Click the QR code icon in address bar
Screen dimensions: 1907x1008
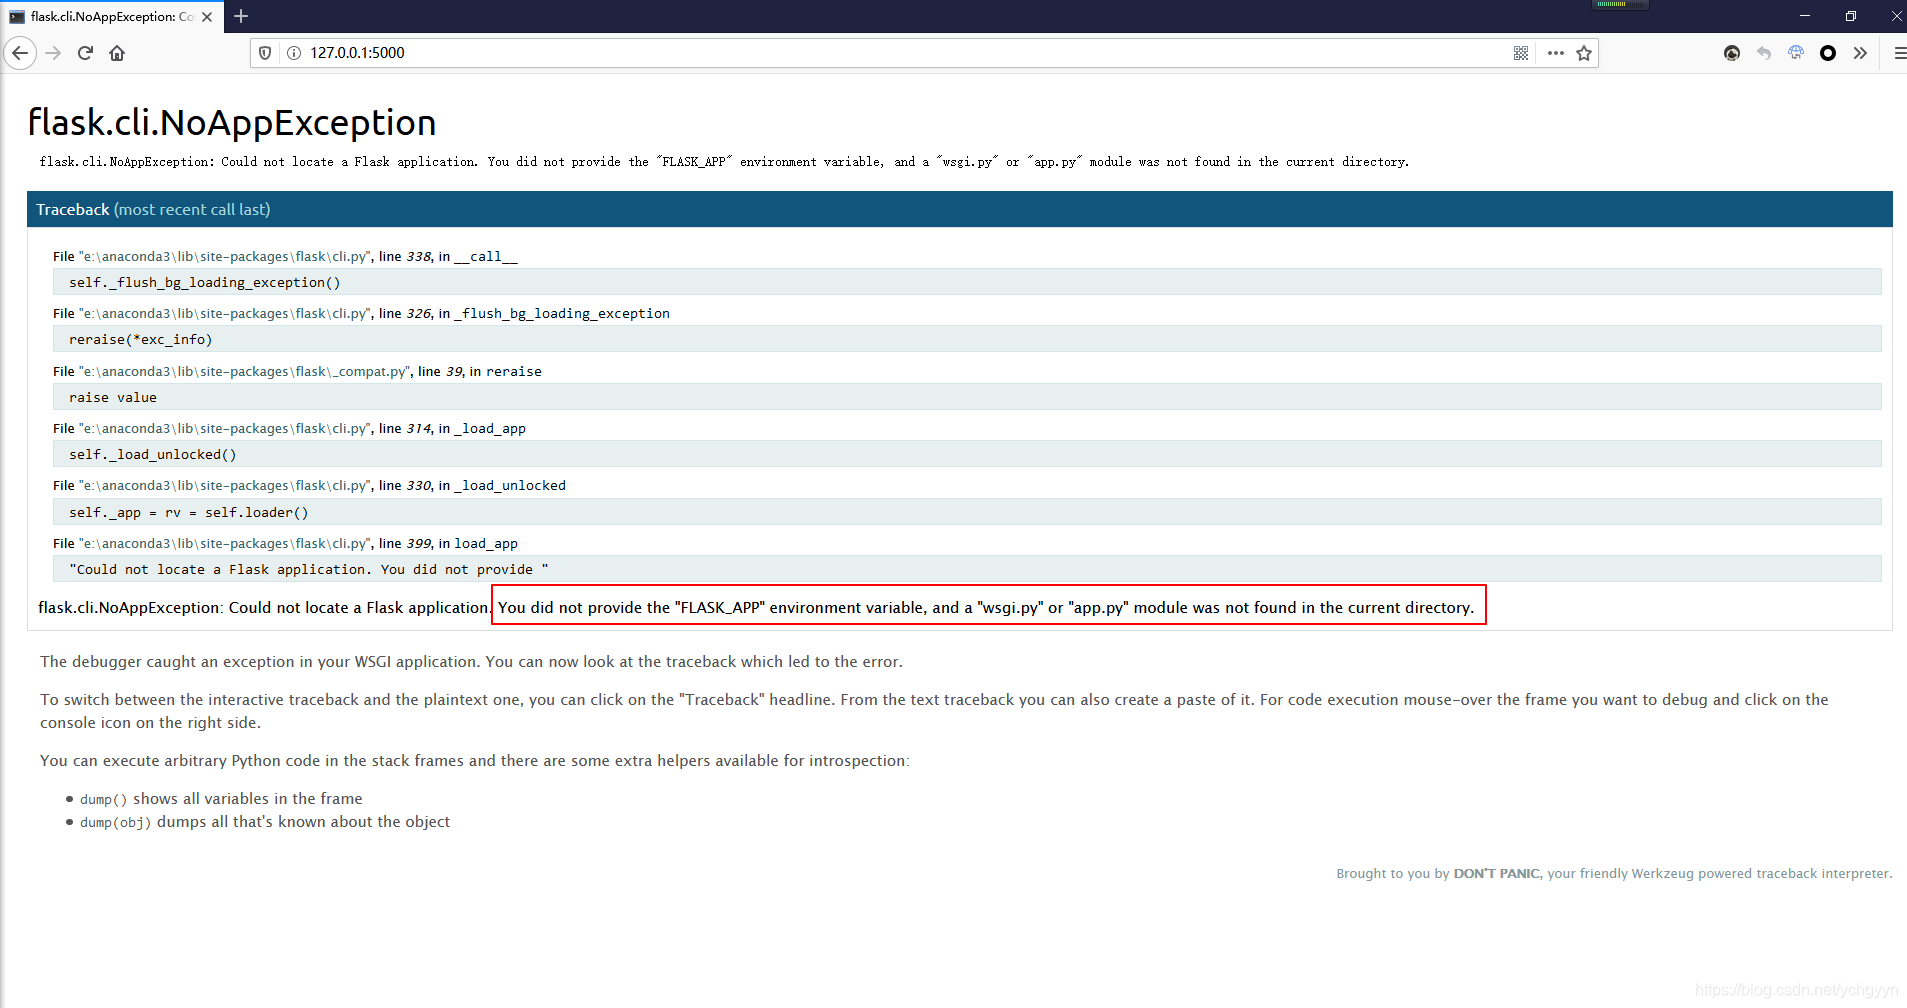pos(1521,53)
